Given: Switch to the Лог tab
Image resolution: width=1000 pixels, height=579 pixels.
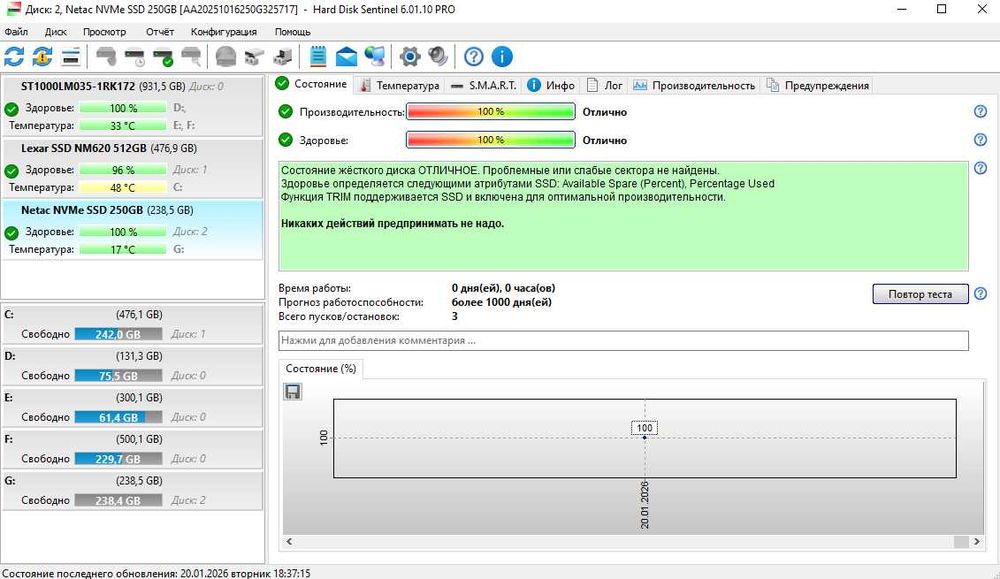Looking at the screenshot, I should click(x=605, y=85).
